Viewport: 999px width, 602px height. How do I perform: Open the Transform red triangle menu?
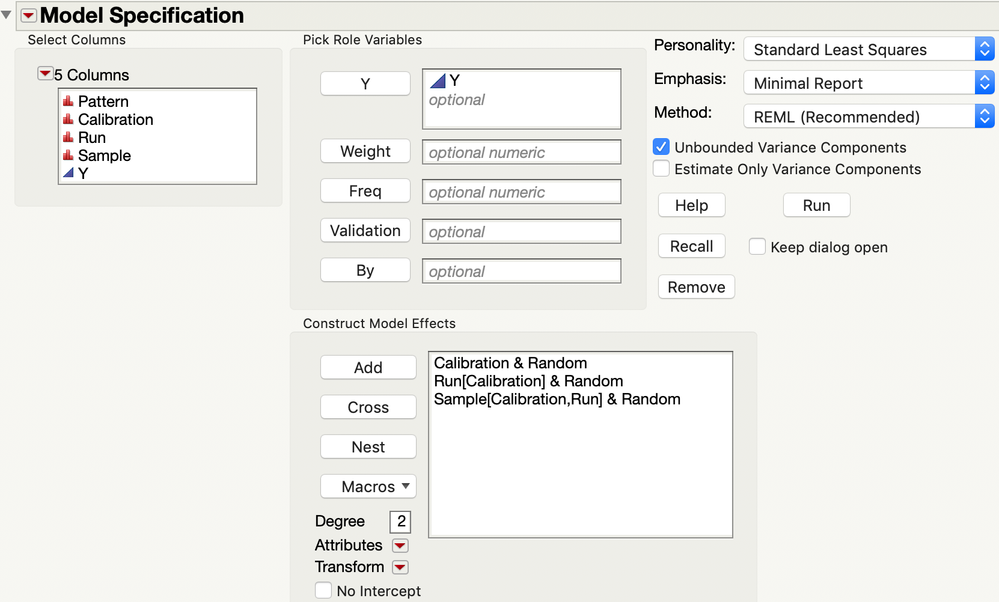tap(400, 567)
